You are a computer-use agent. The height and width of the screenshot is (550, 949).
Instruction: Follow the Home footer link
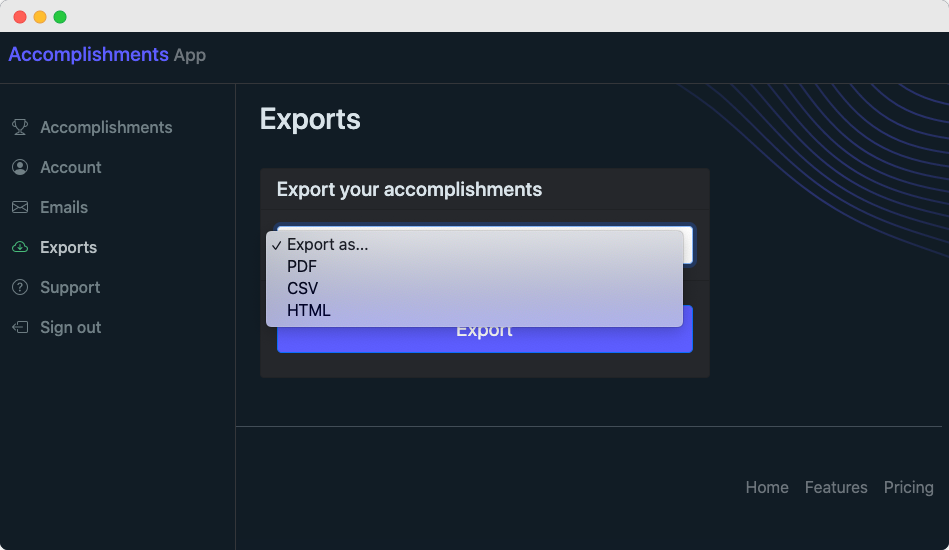click(767, 487)
